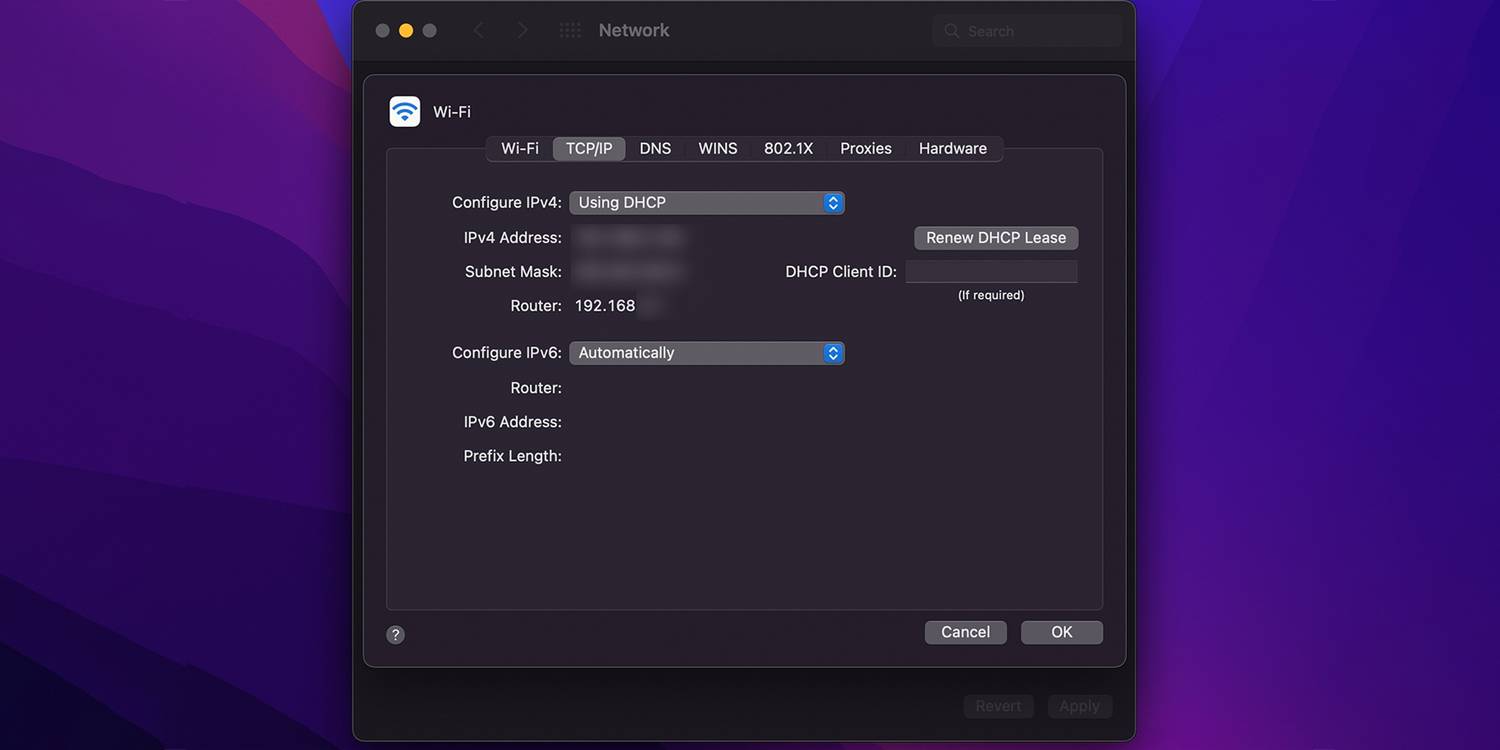Open the Hardware tab
This screenshot has width=1500, height=750.
(x=953, y=148)
